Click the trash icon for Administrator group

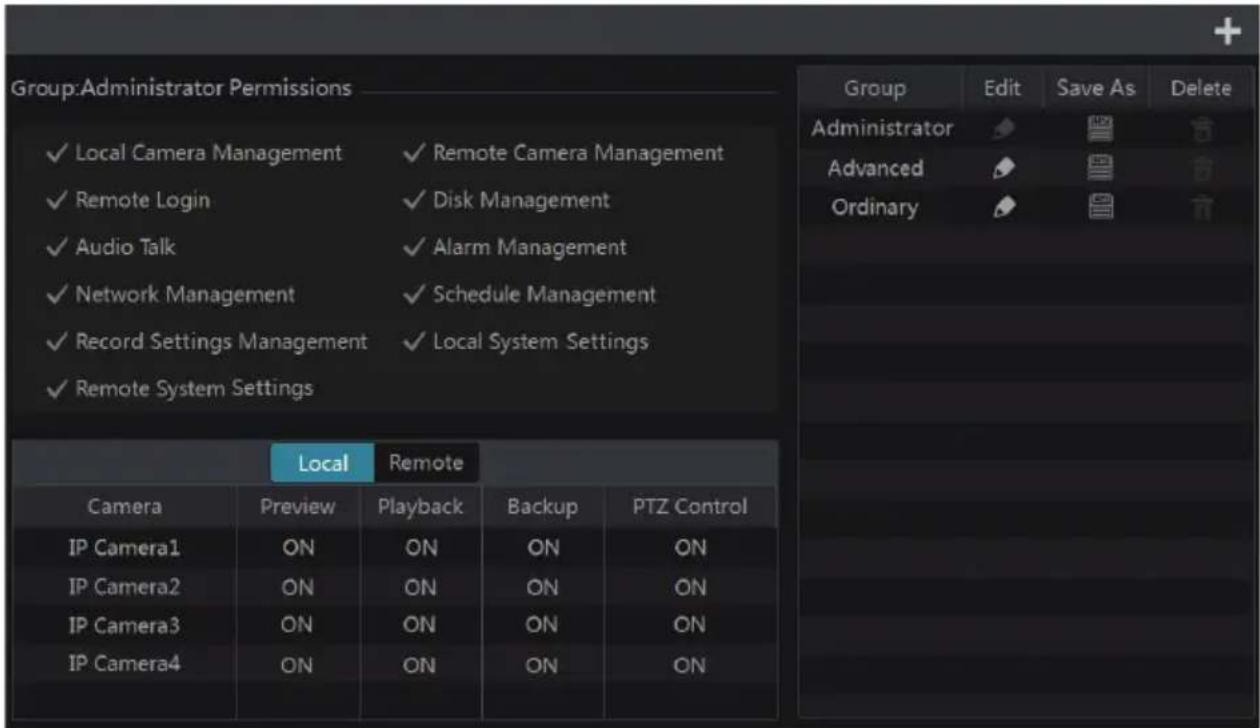click(1200, 129)
